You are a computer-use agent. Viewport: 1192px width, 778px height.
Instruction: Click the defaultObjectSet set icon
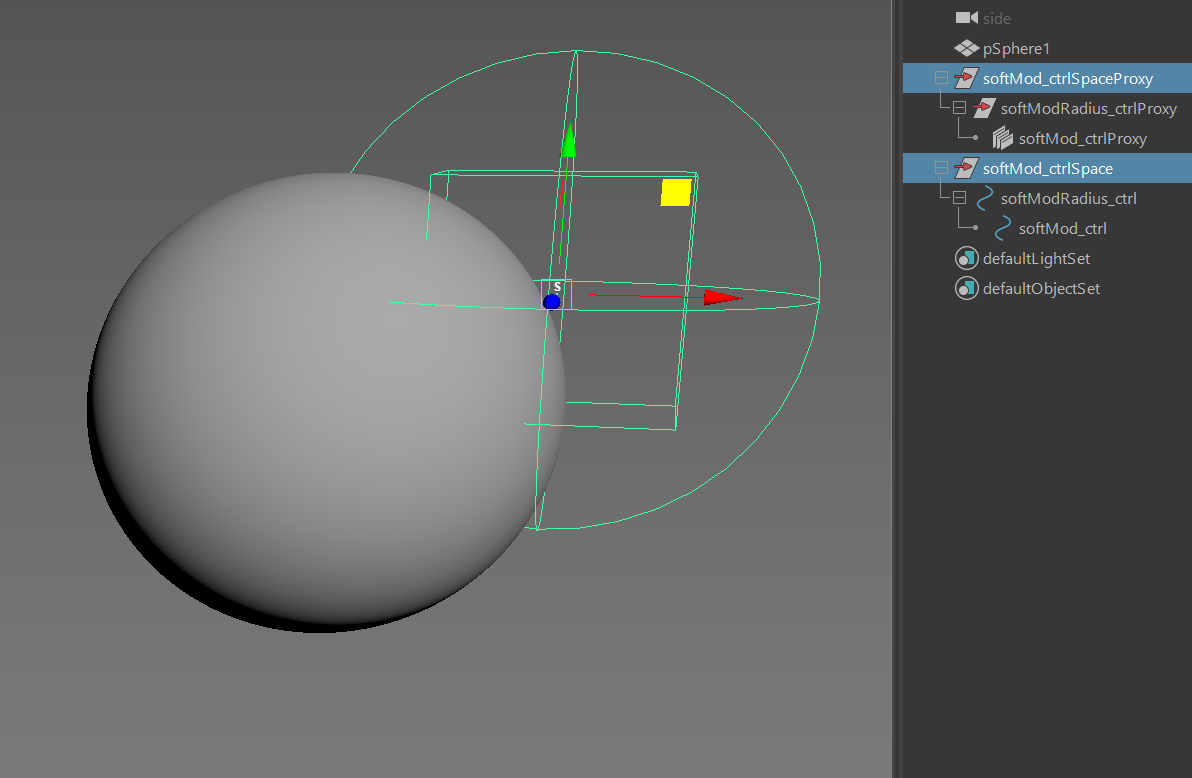(x=966, y=288)
